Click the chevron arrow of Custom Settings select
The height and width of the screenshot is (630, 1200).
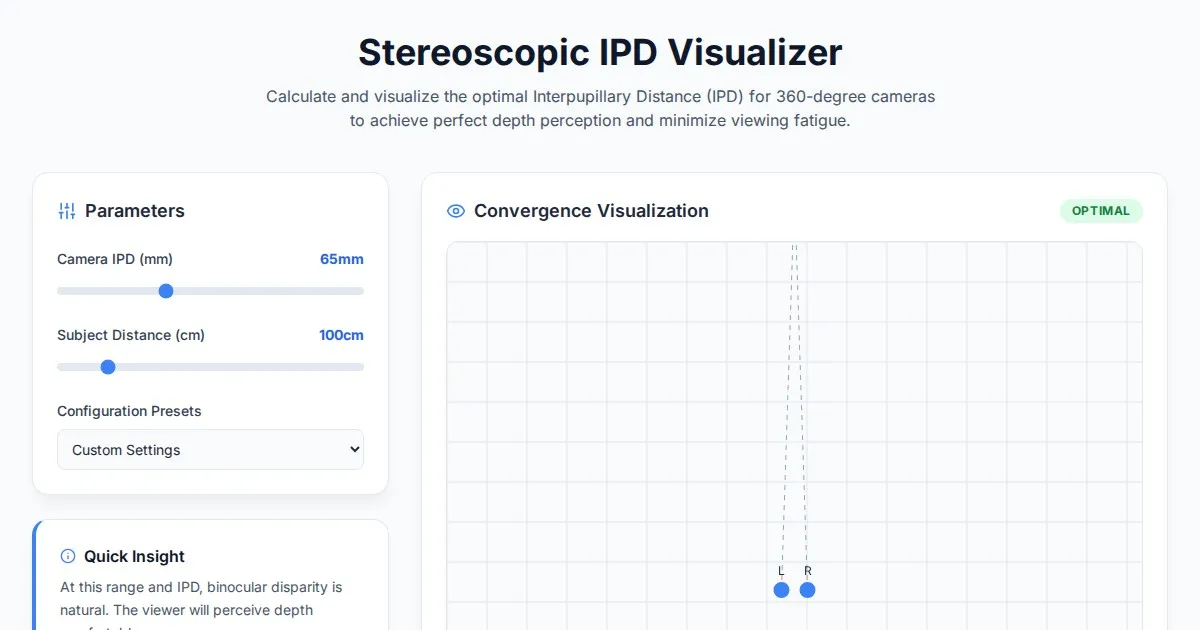click(353, 450)
